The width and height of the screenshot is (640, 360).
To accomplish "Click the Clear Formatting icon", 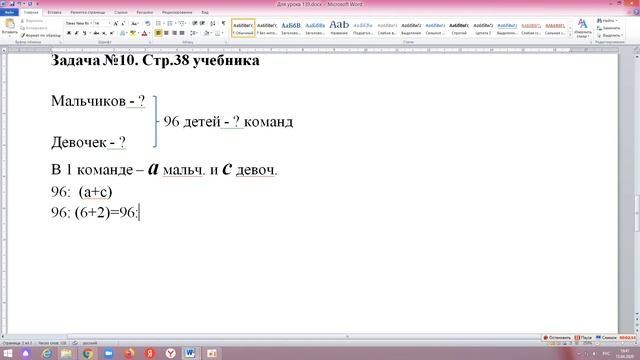I will coord(148,24).
